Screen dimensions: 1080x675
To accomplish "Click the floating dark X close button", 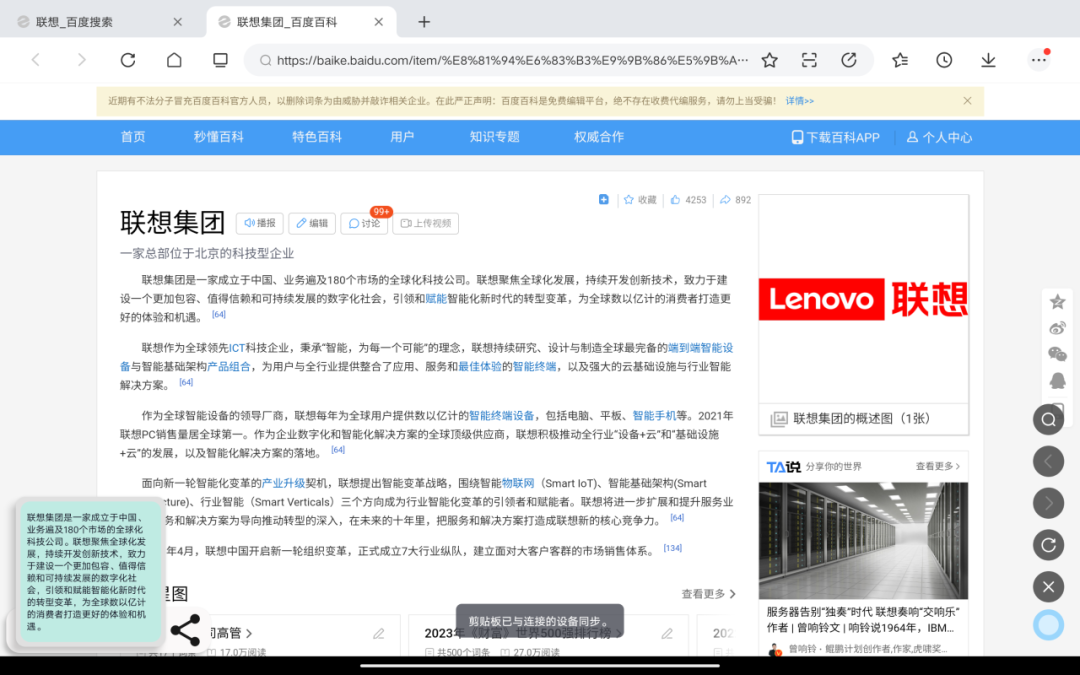I will pyautogui.click(x=1048, y=587).
